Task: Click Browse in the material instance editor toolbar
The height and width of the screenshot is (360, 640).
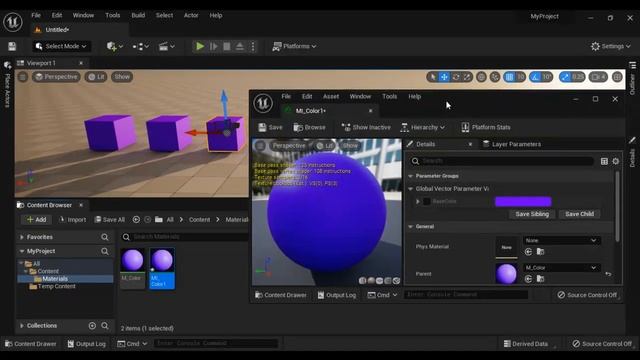Action: (x=309, y=127)
